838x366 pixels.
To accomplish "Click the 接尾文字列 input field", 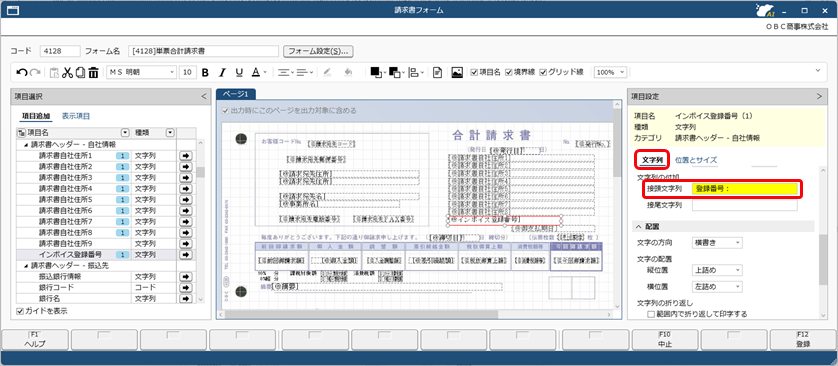I will (x=744, y=205).
